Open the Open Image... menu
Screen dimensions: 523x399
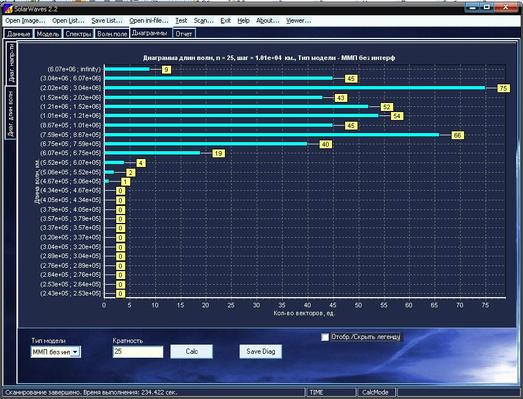point(25,21)
